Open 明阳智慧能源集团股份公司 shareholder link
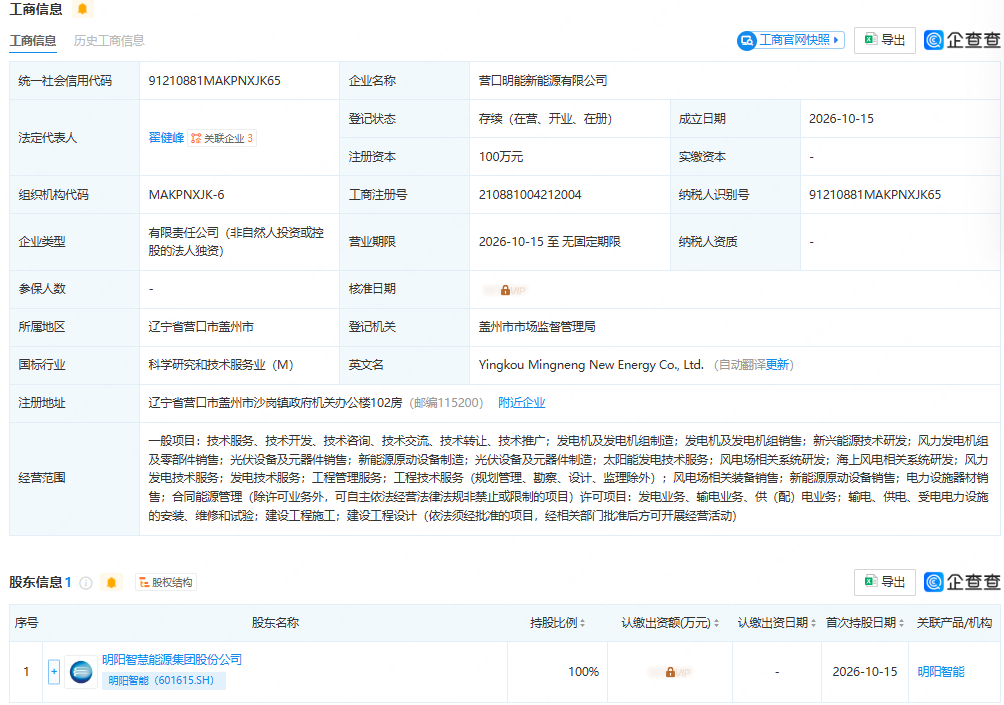The image size is (1004, 705). click(x=172, y=660)
